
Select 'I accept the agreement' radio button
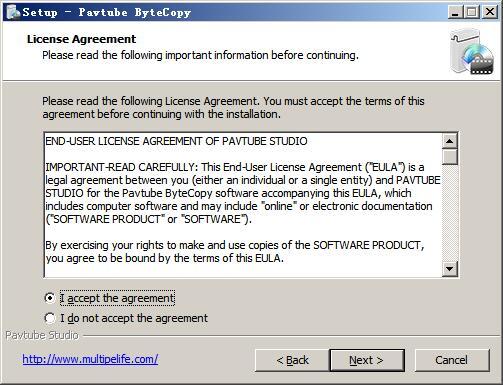pos(50,298)
